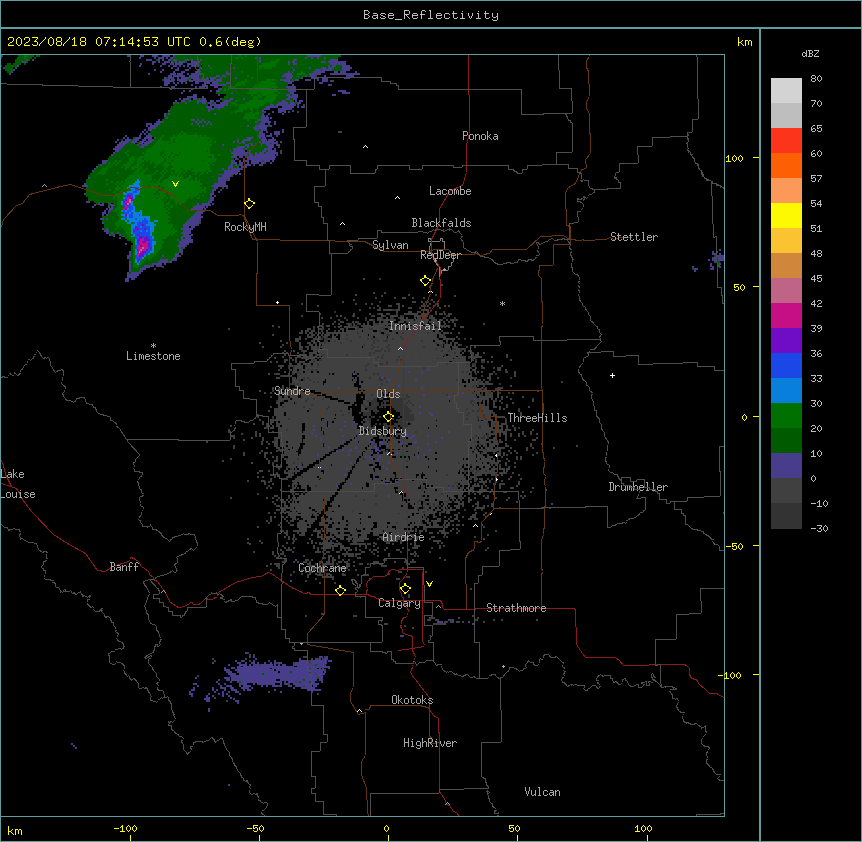Click the Blackfalds city label
Image resolution: width=862 pixels, height=842 pixels.
coord(441,223)
